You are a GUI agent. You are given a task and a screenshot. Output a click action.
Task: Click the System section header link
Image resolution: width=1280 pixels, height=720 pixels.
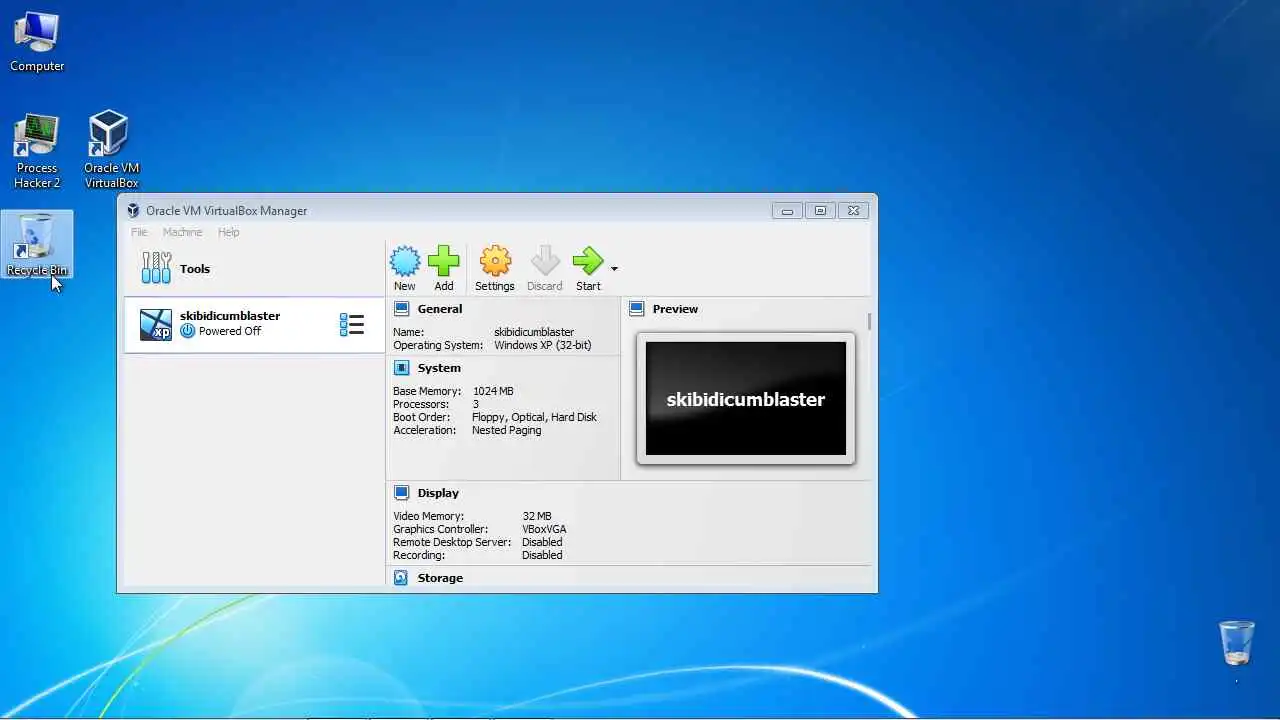point(439,368)
